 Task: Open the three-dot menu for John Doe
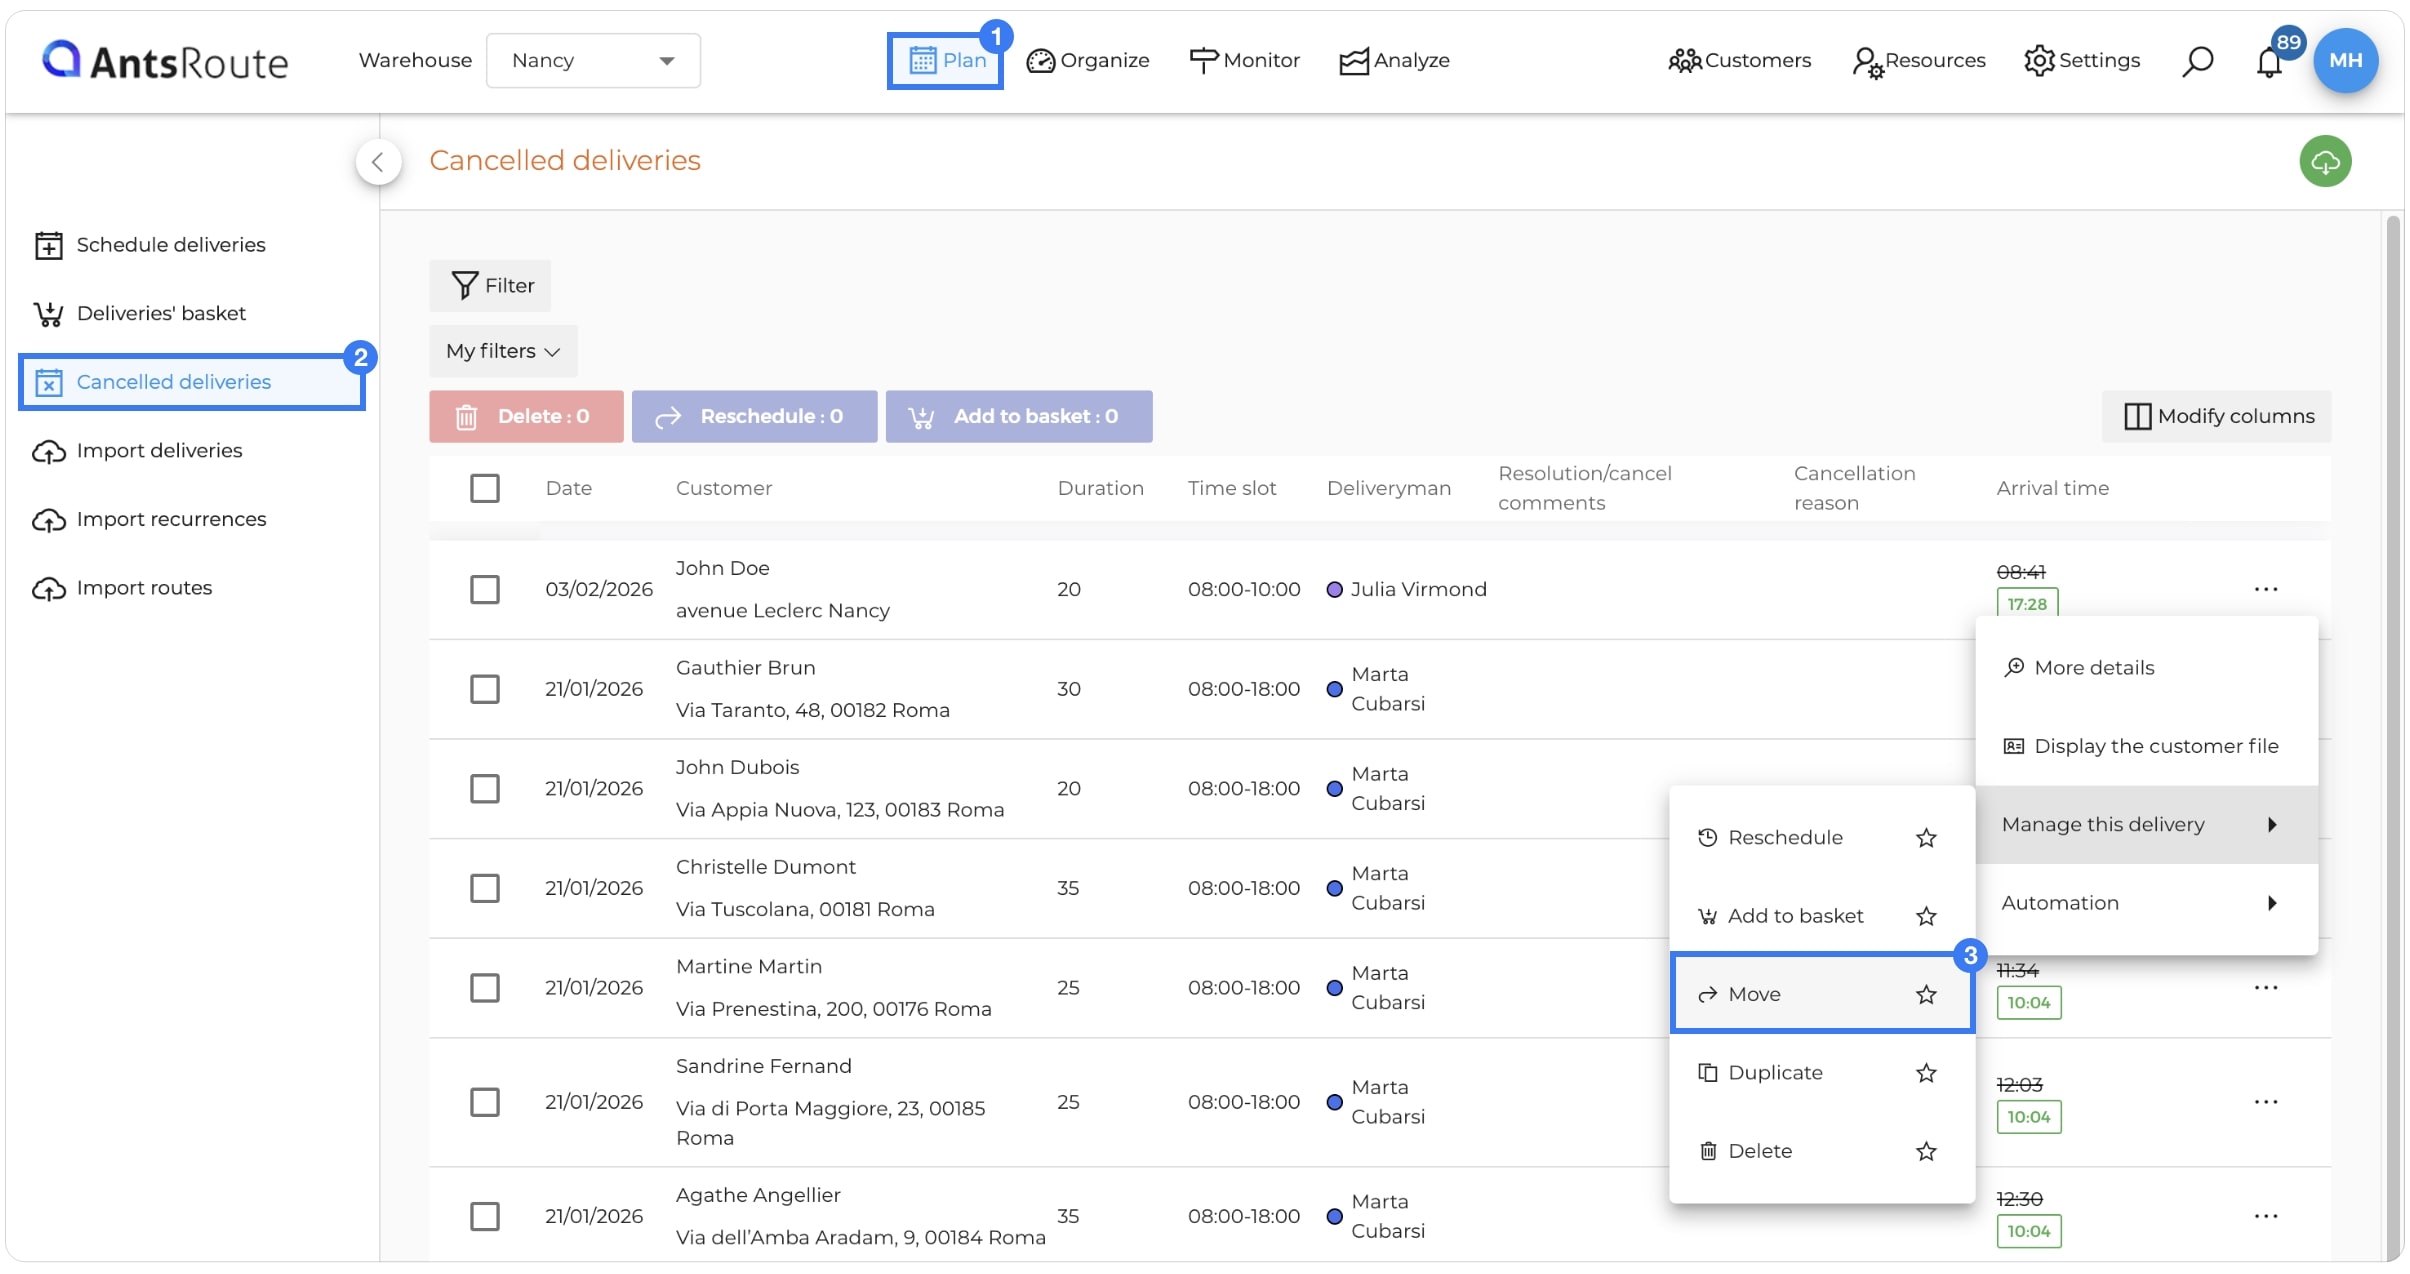(x=2266, y=589)
